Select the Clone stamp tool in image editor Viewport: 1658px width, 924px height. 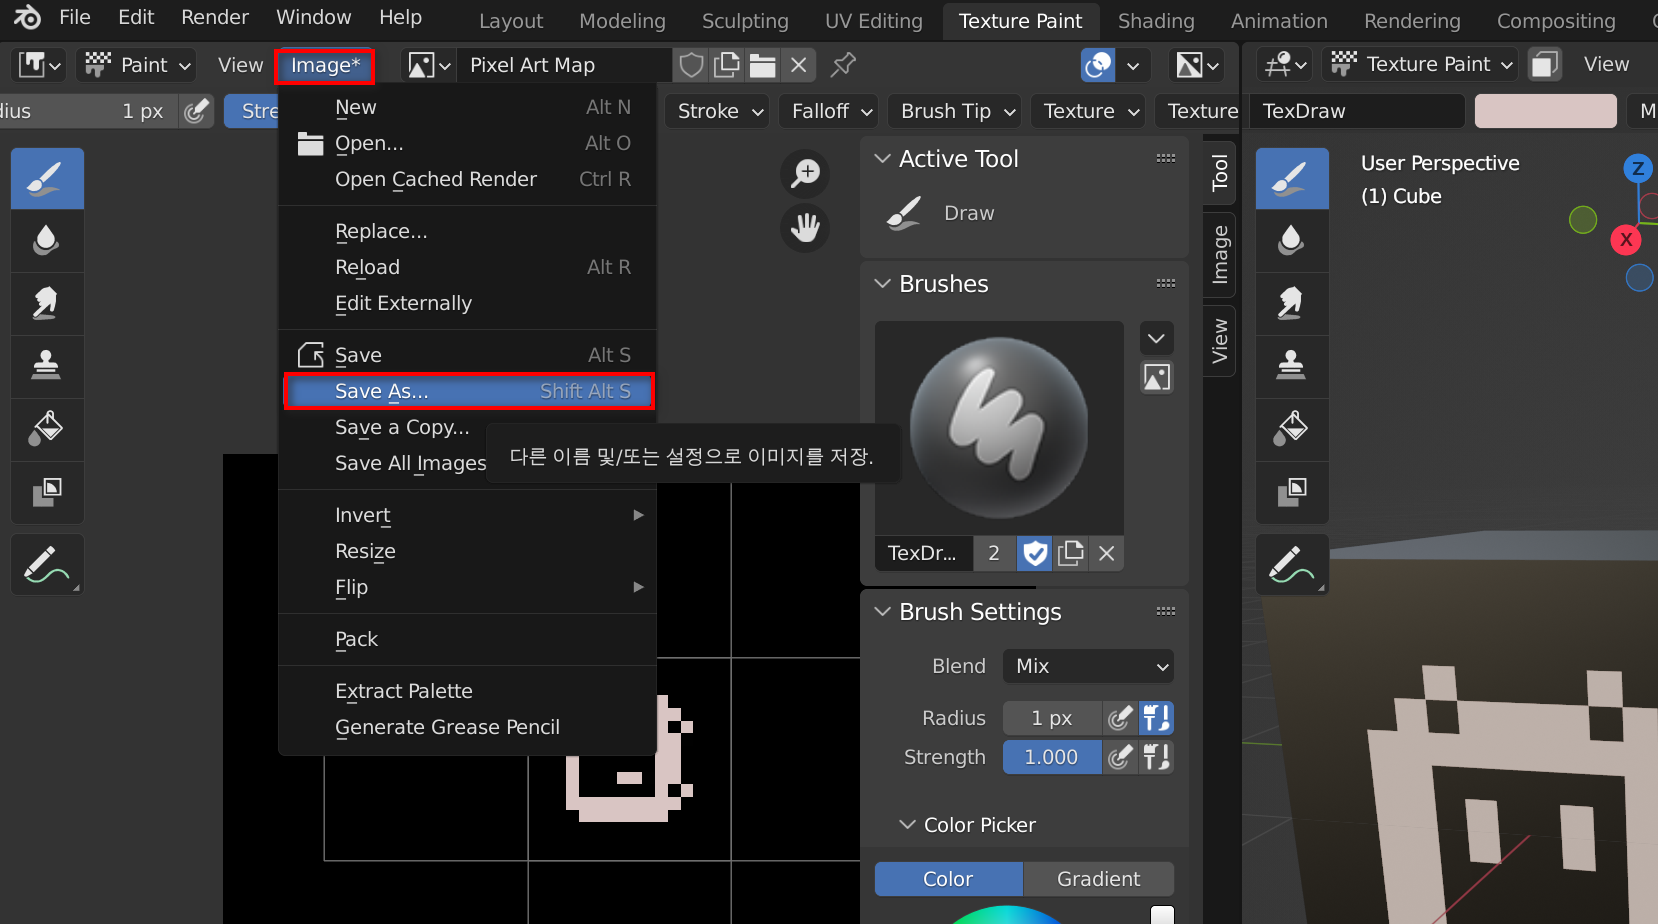47,365
